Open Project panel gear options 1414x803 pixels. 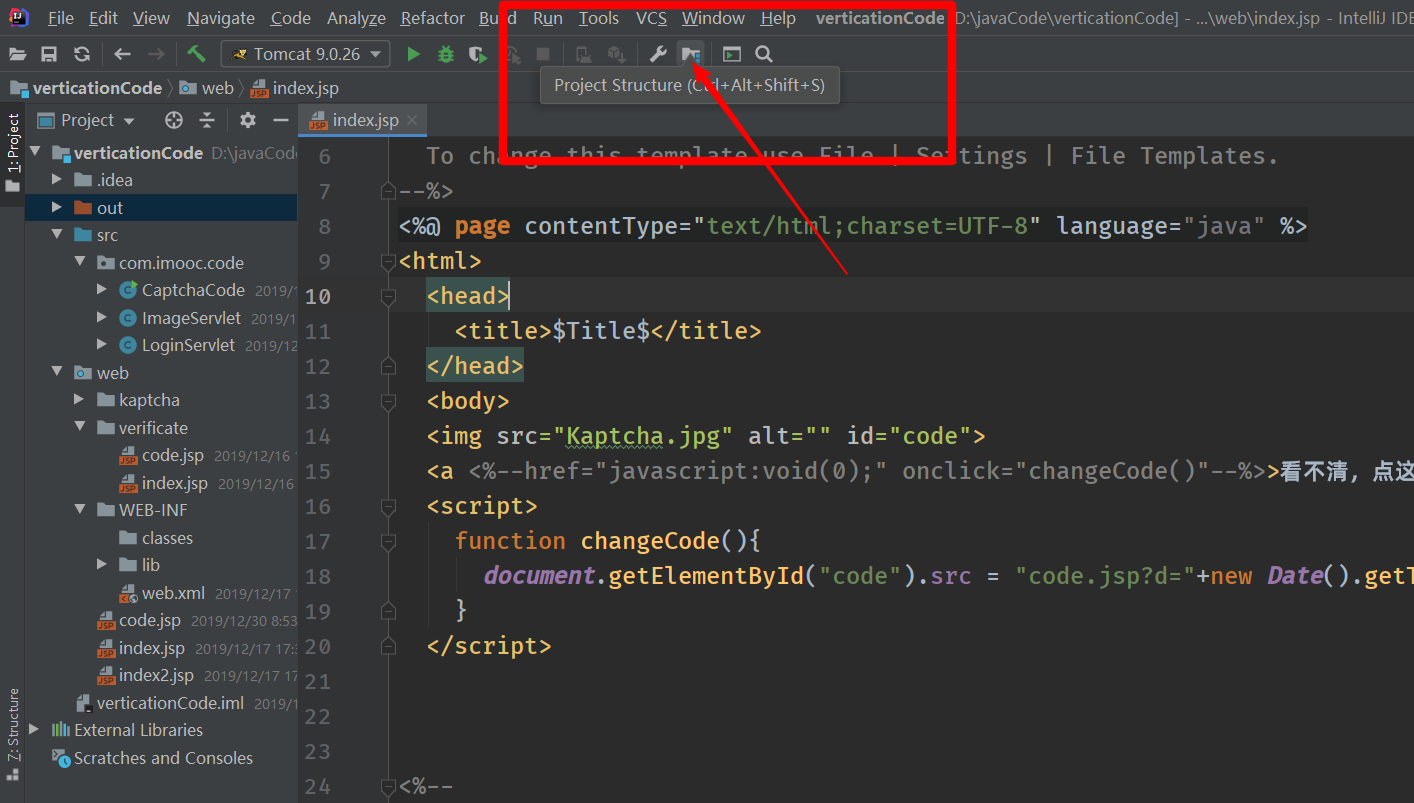click(x=248, y=120)
